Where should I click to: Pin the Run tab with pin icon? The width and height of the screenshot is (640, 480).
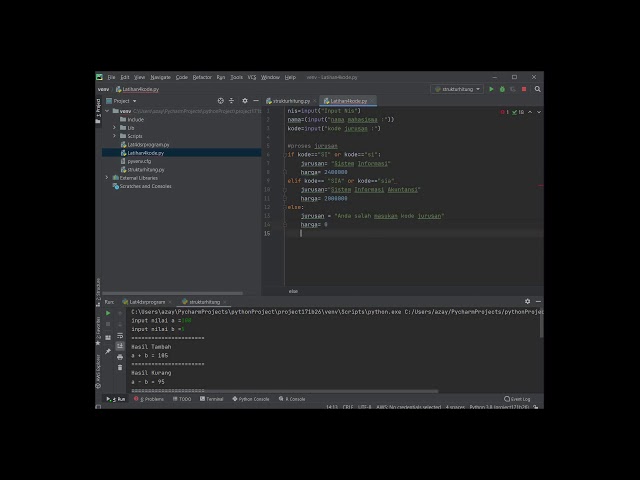pyautogui.click(x=108, y=351)
